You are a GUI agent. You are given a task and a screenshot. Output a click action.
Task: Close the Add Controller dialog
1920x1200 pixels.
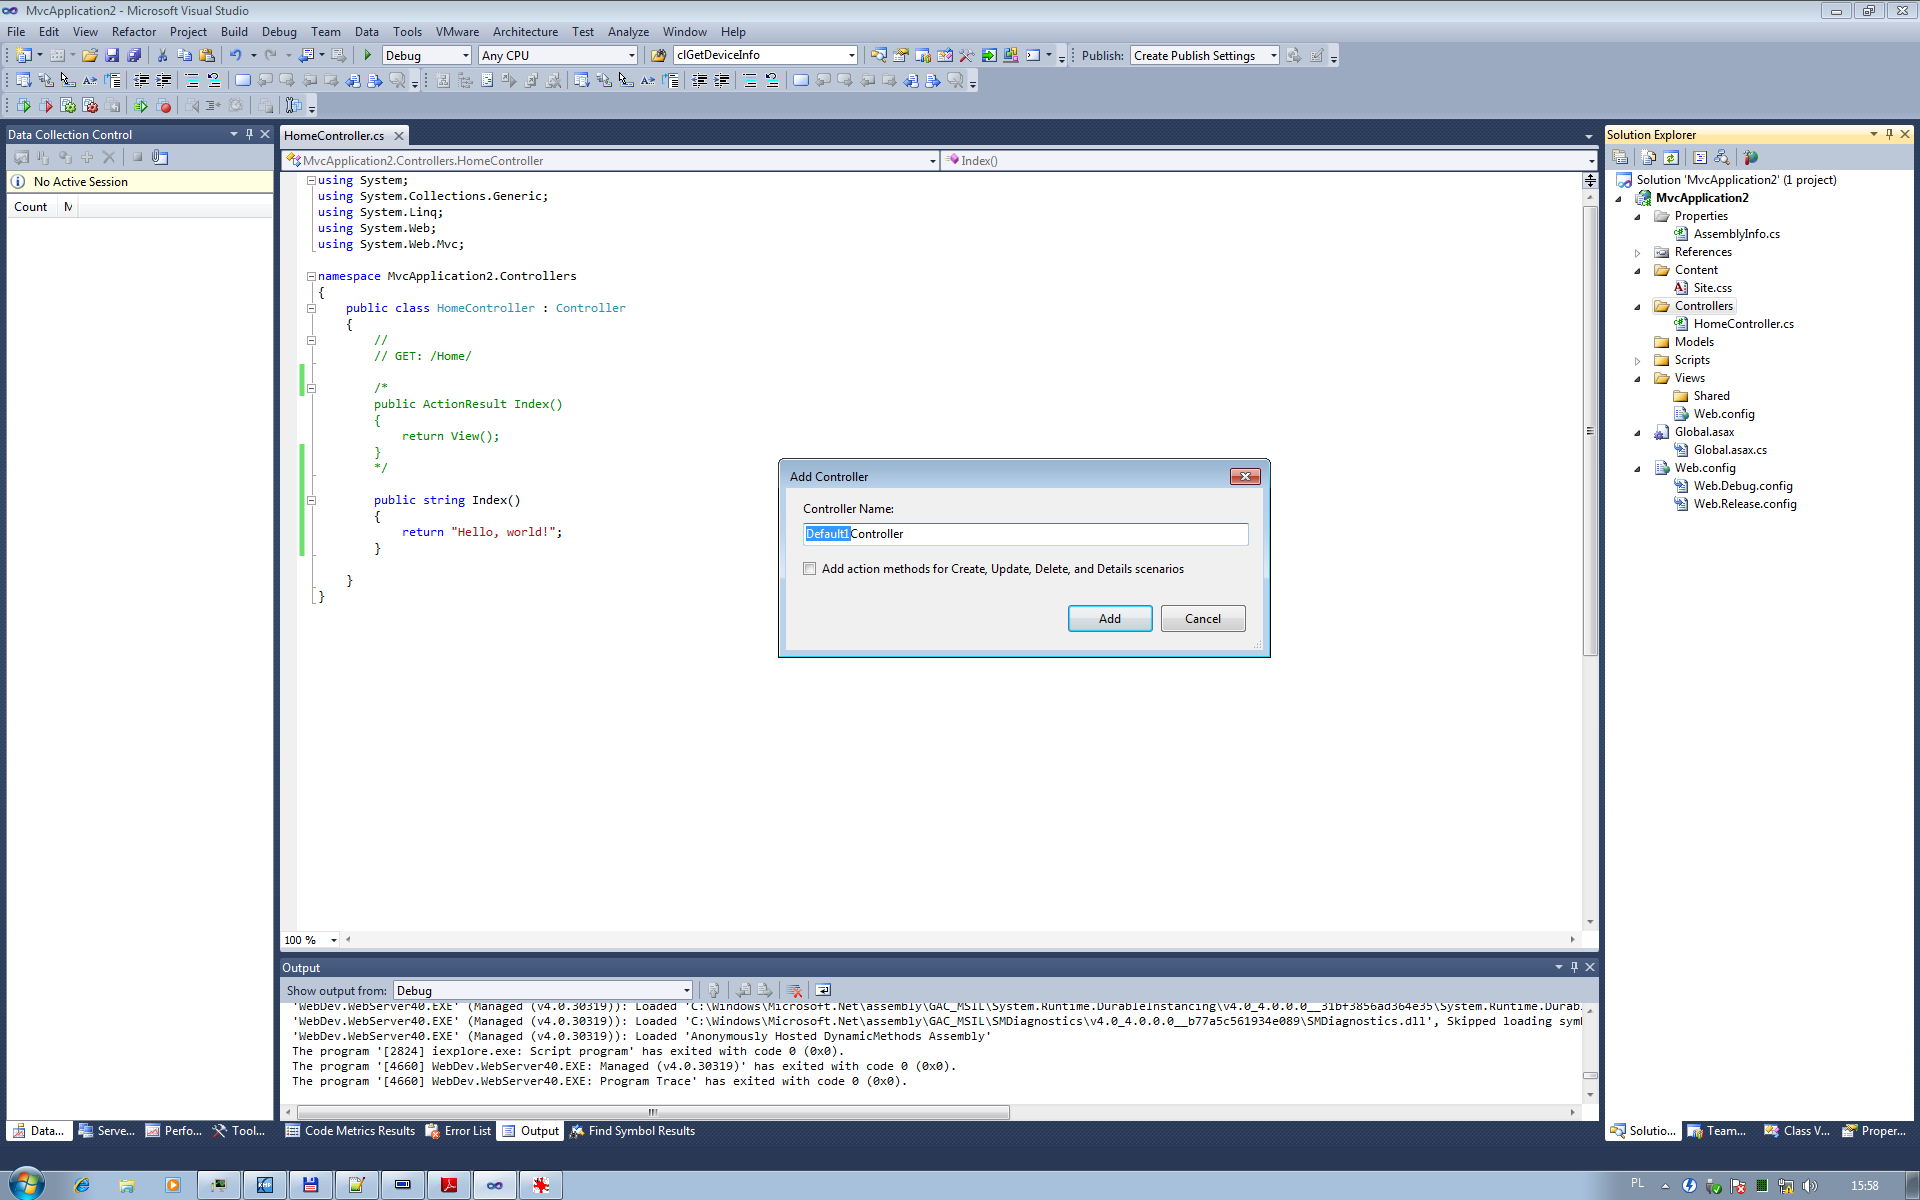click(1245, 477)
